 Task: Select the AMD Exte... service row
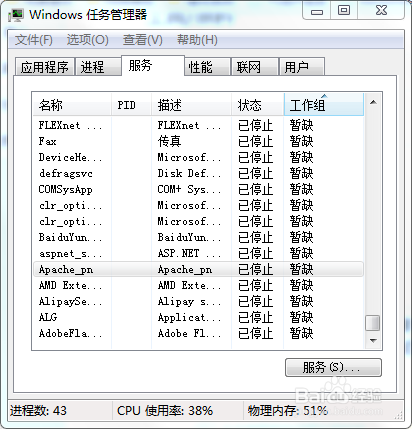point(198,285)
